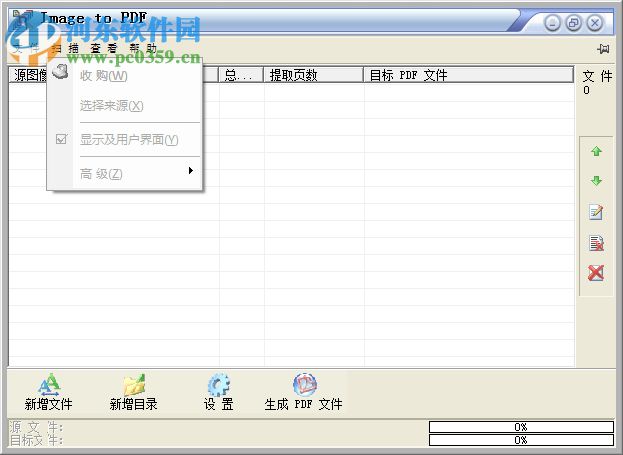This screenshot has width=623, height=455.
Task: Move item down with green down arrow
Action: coord(596,181)
